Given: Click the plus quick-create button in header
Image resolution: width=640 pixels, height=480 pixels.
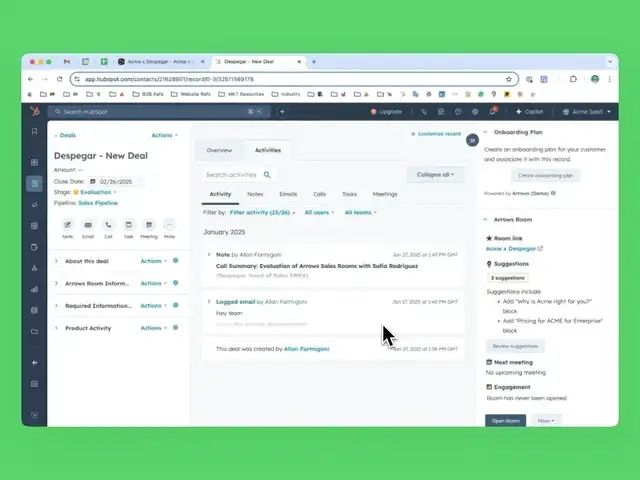Looking at the screenshot, I should tap(282, 111).
